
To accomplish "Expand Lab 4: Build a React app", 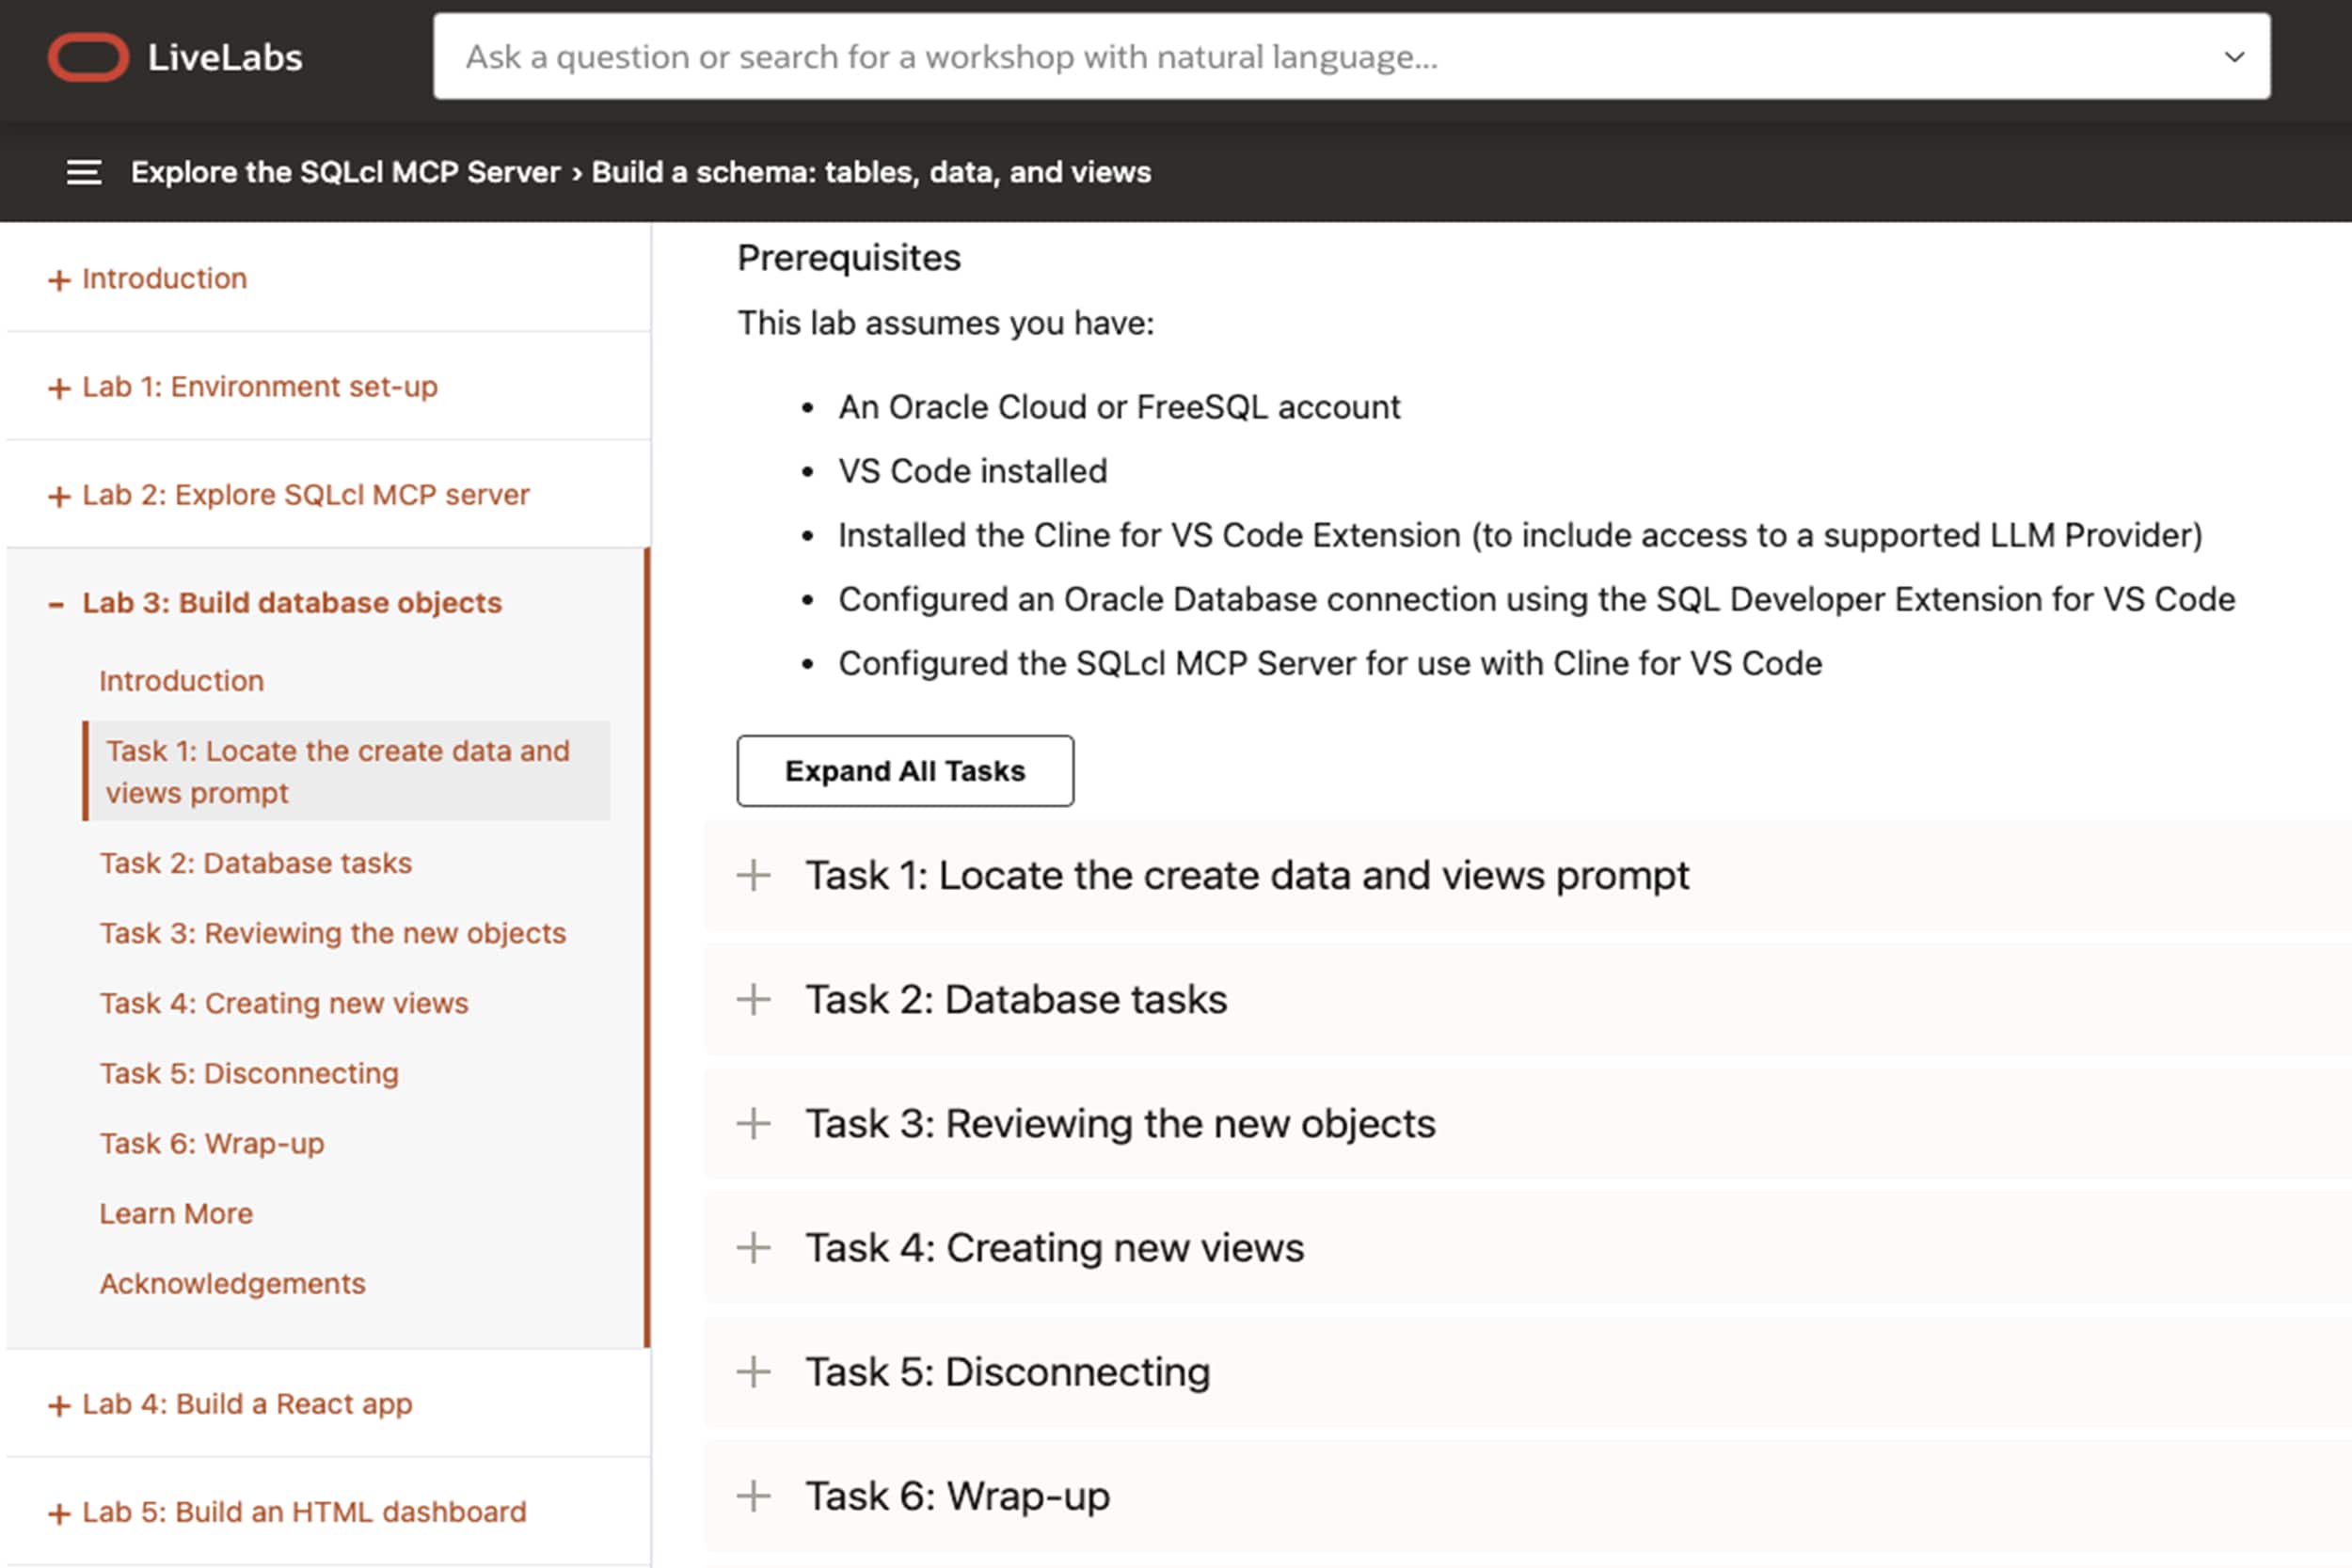I will pyautogui.click(x=247, y=1404).
